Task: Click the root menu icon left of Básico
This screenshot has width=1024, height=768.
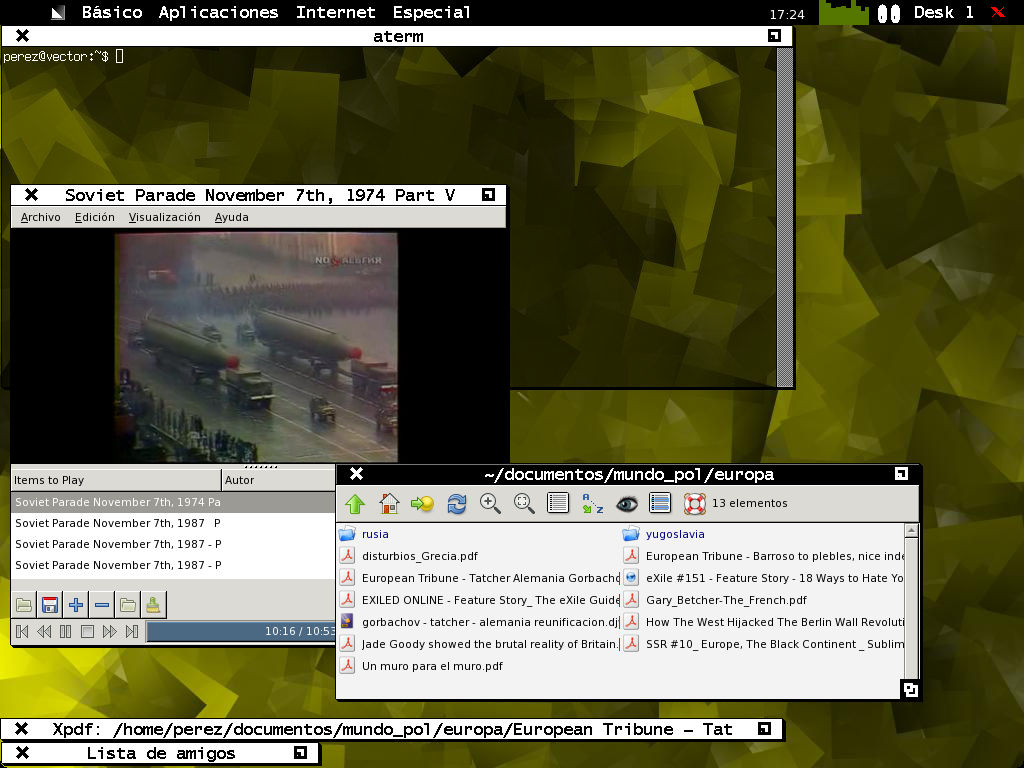Action: 58,12
